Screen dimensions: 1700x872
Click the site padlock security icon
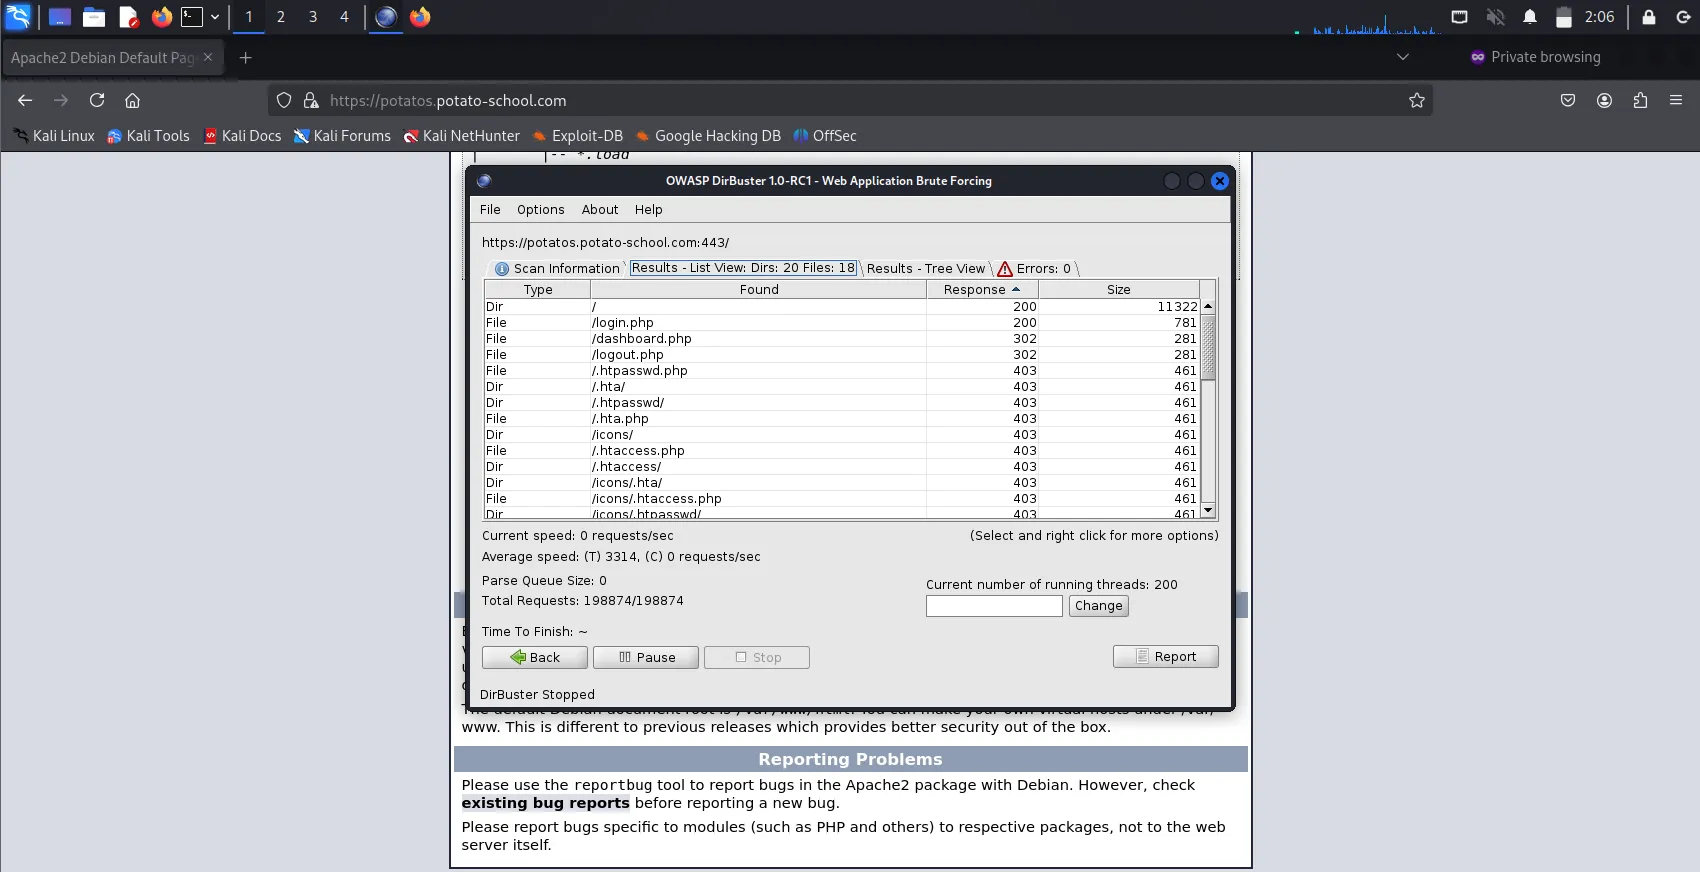(311, 100)
